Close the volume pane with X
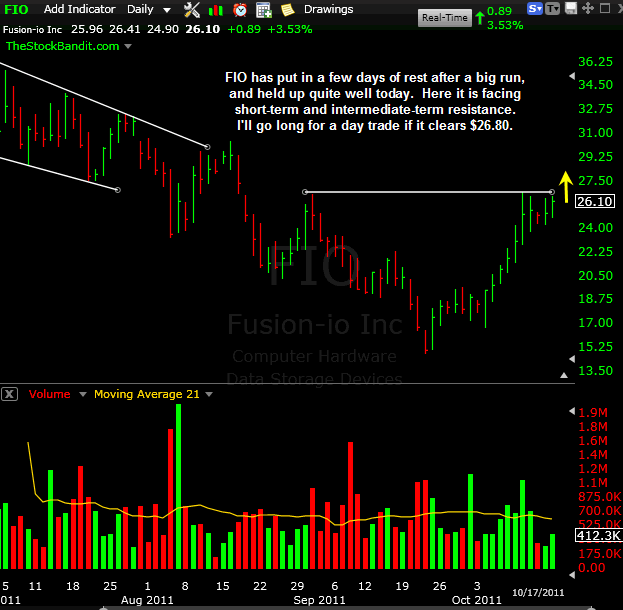623x610 pixels. pos(9,394)
